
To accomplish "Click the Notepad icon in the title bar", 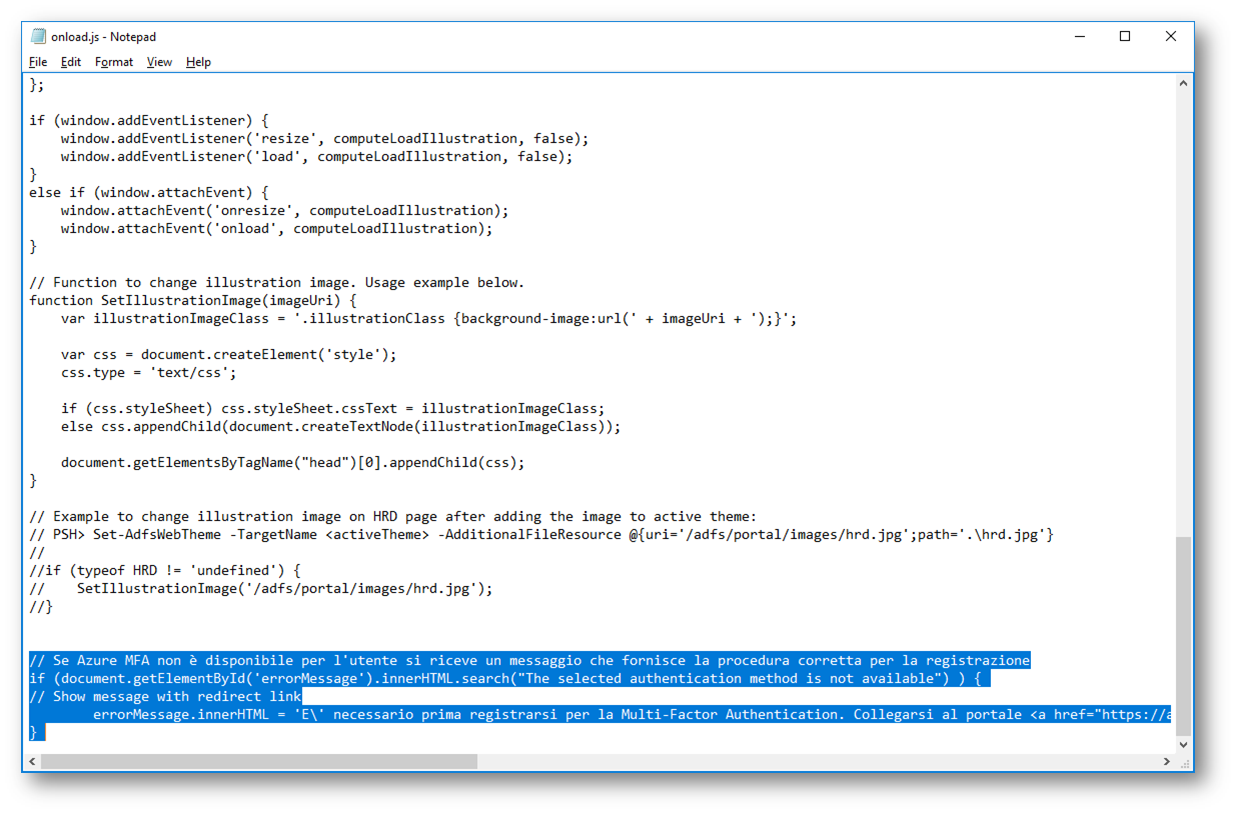I will (x=39, y=37).
